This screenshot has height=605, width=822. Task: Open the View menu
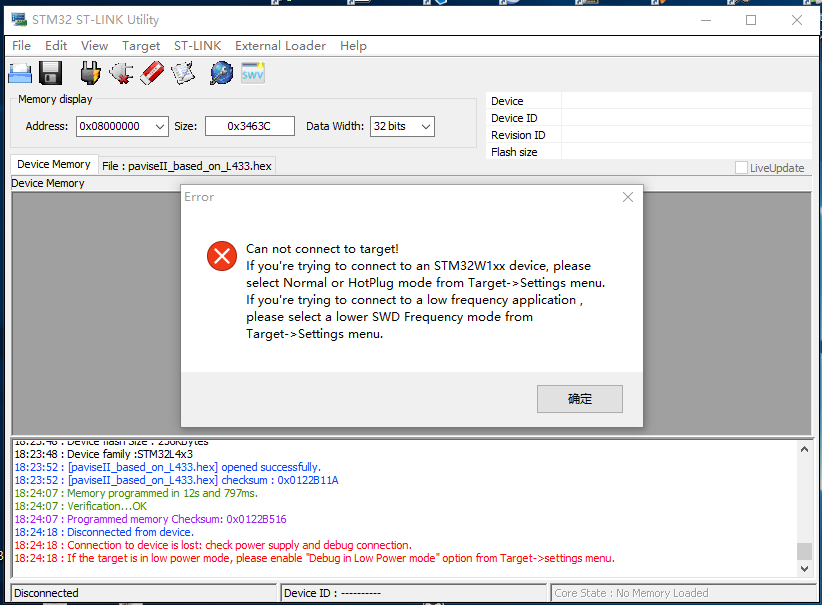(94, 46)
